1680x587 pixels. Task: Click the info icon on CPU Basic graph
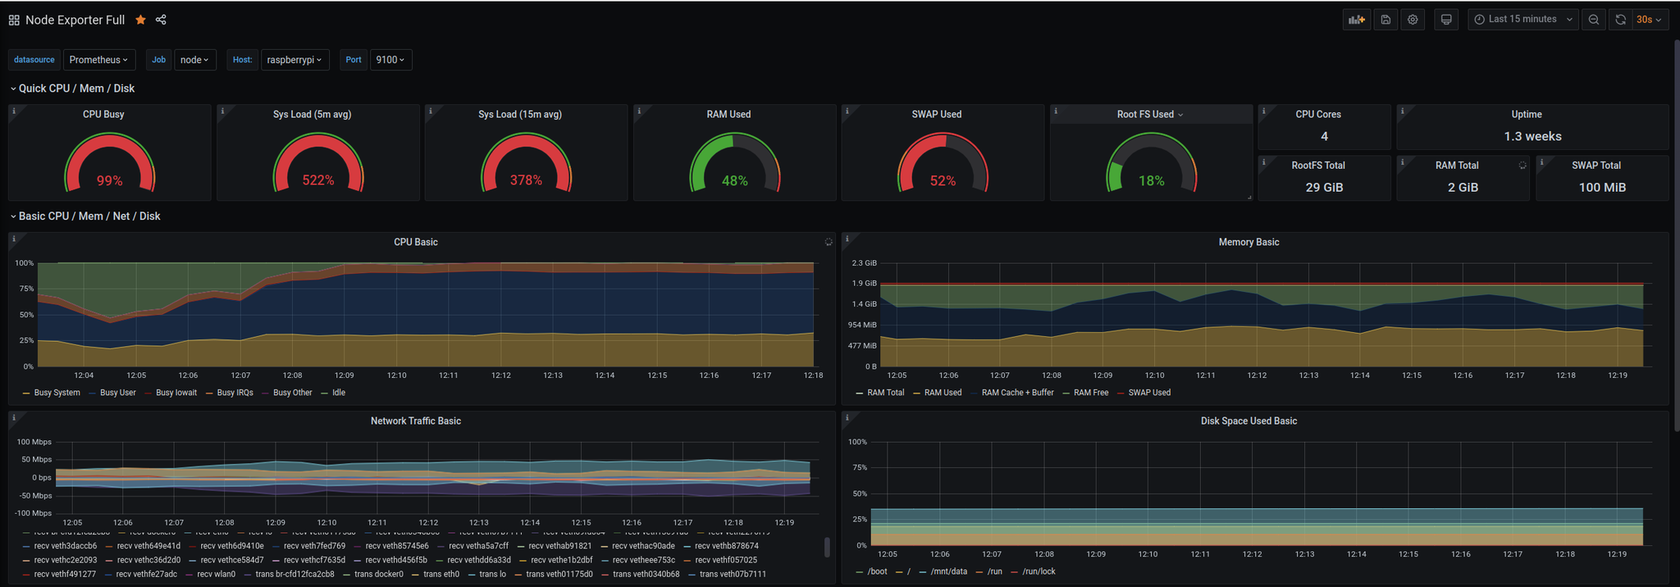click(14, 239)
